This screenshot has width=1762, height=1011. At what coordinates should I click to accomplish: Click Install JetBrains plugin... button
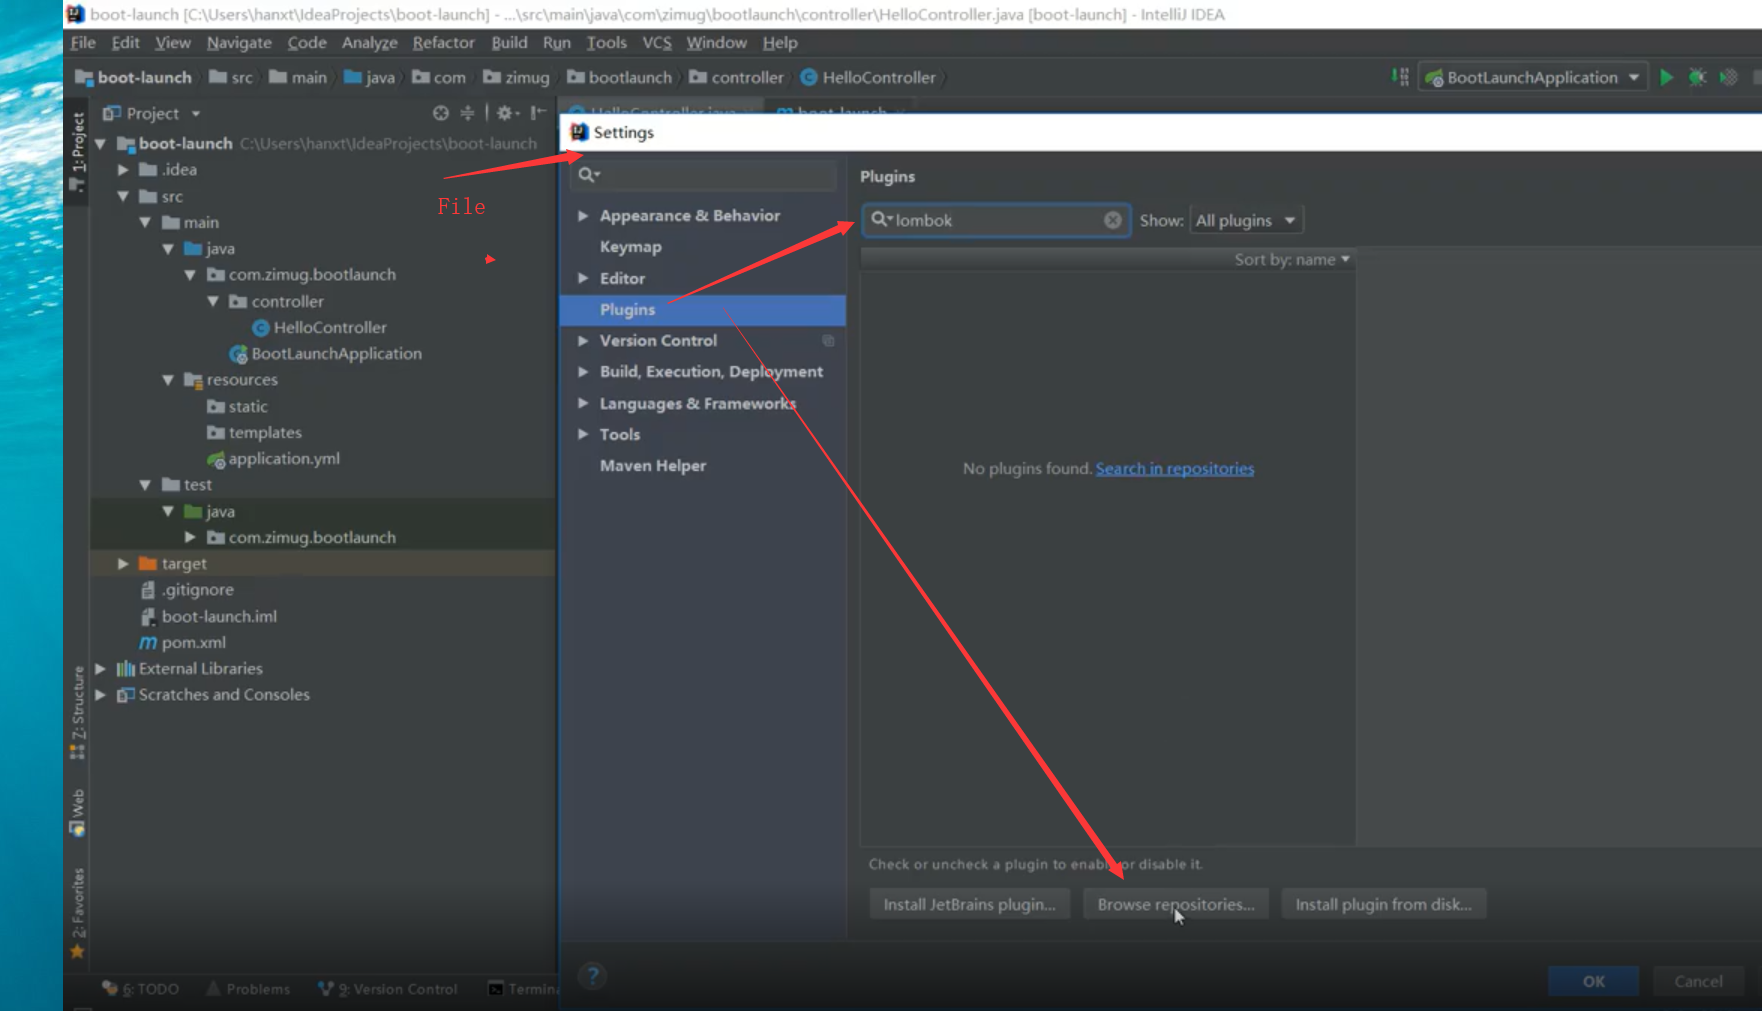969,904
